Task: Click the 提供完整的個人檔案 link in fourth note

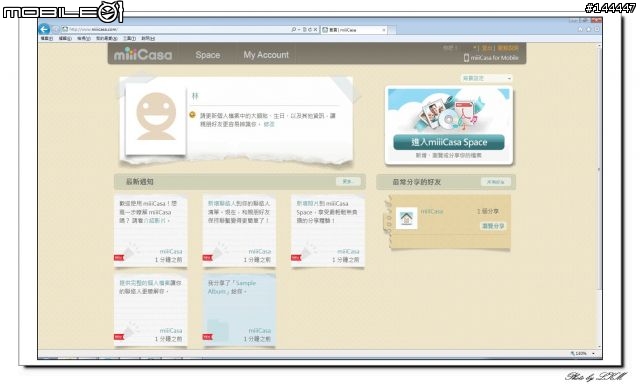Action: point(144,283)
